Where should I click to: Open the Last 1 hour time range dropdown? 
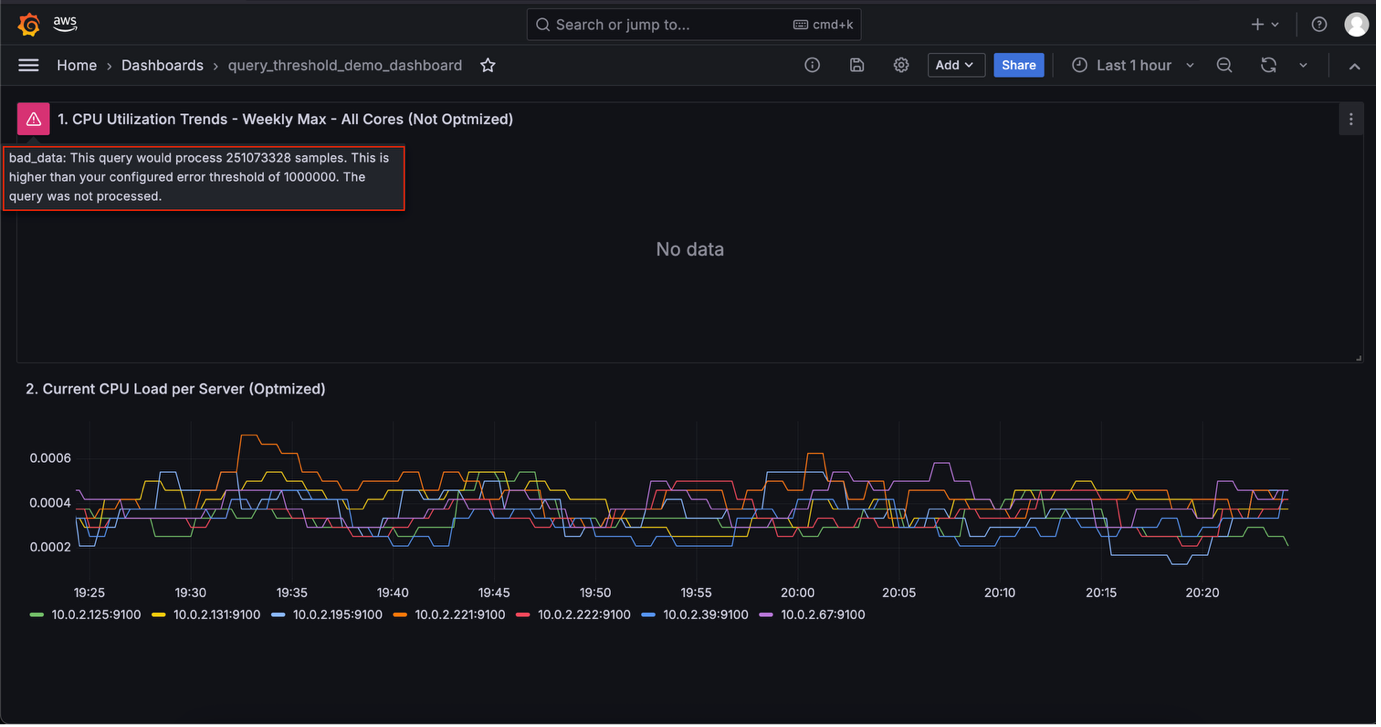pos(1130,65)
